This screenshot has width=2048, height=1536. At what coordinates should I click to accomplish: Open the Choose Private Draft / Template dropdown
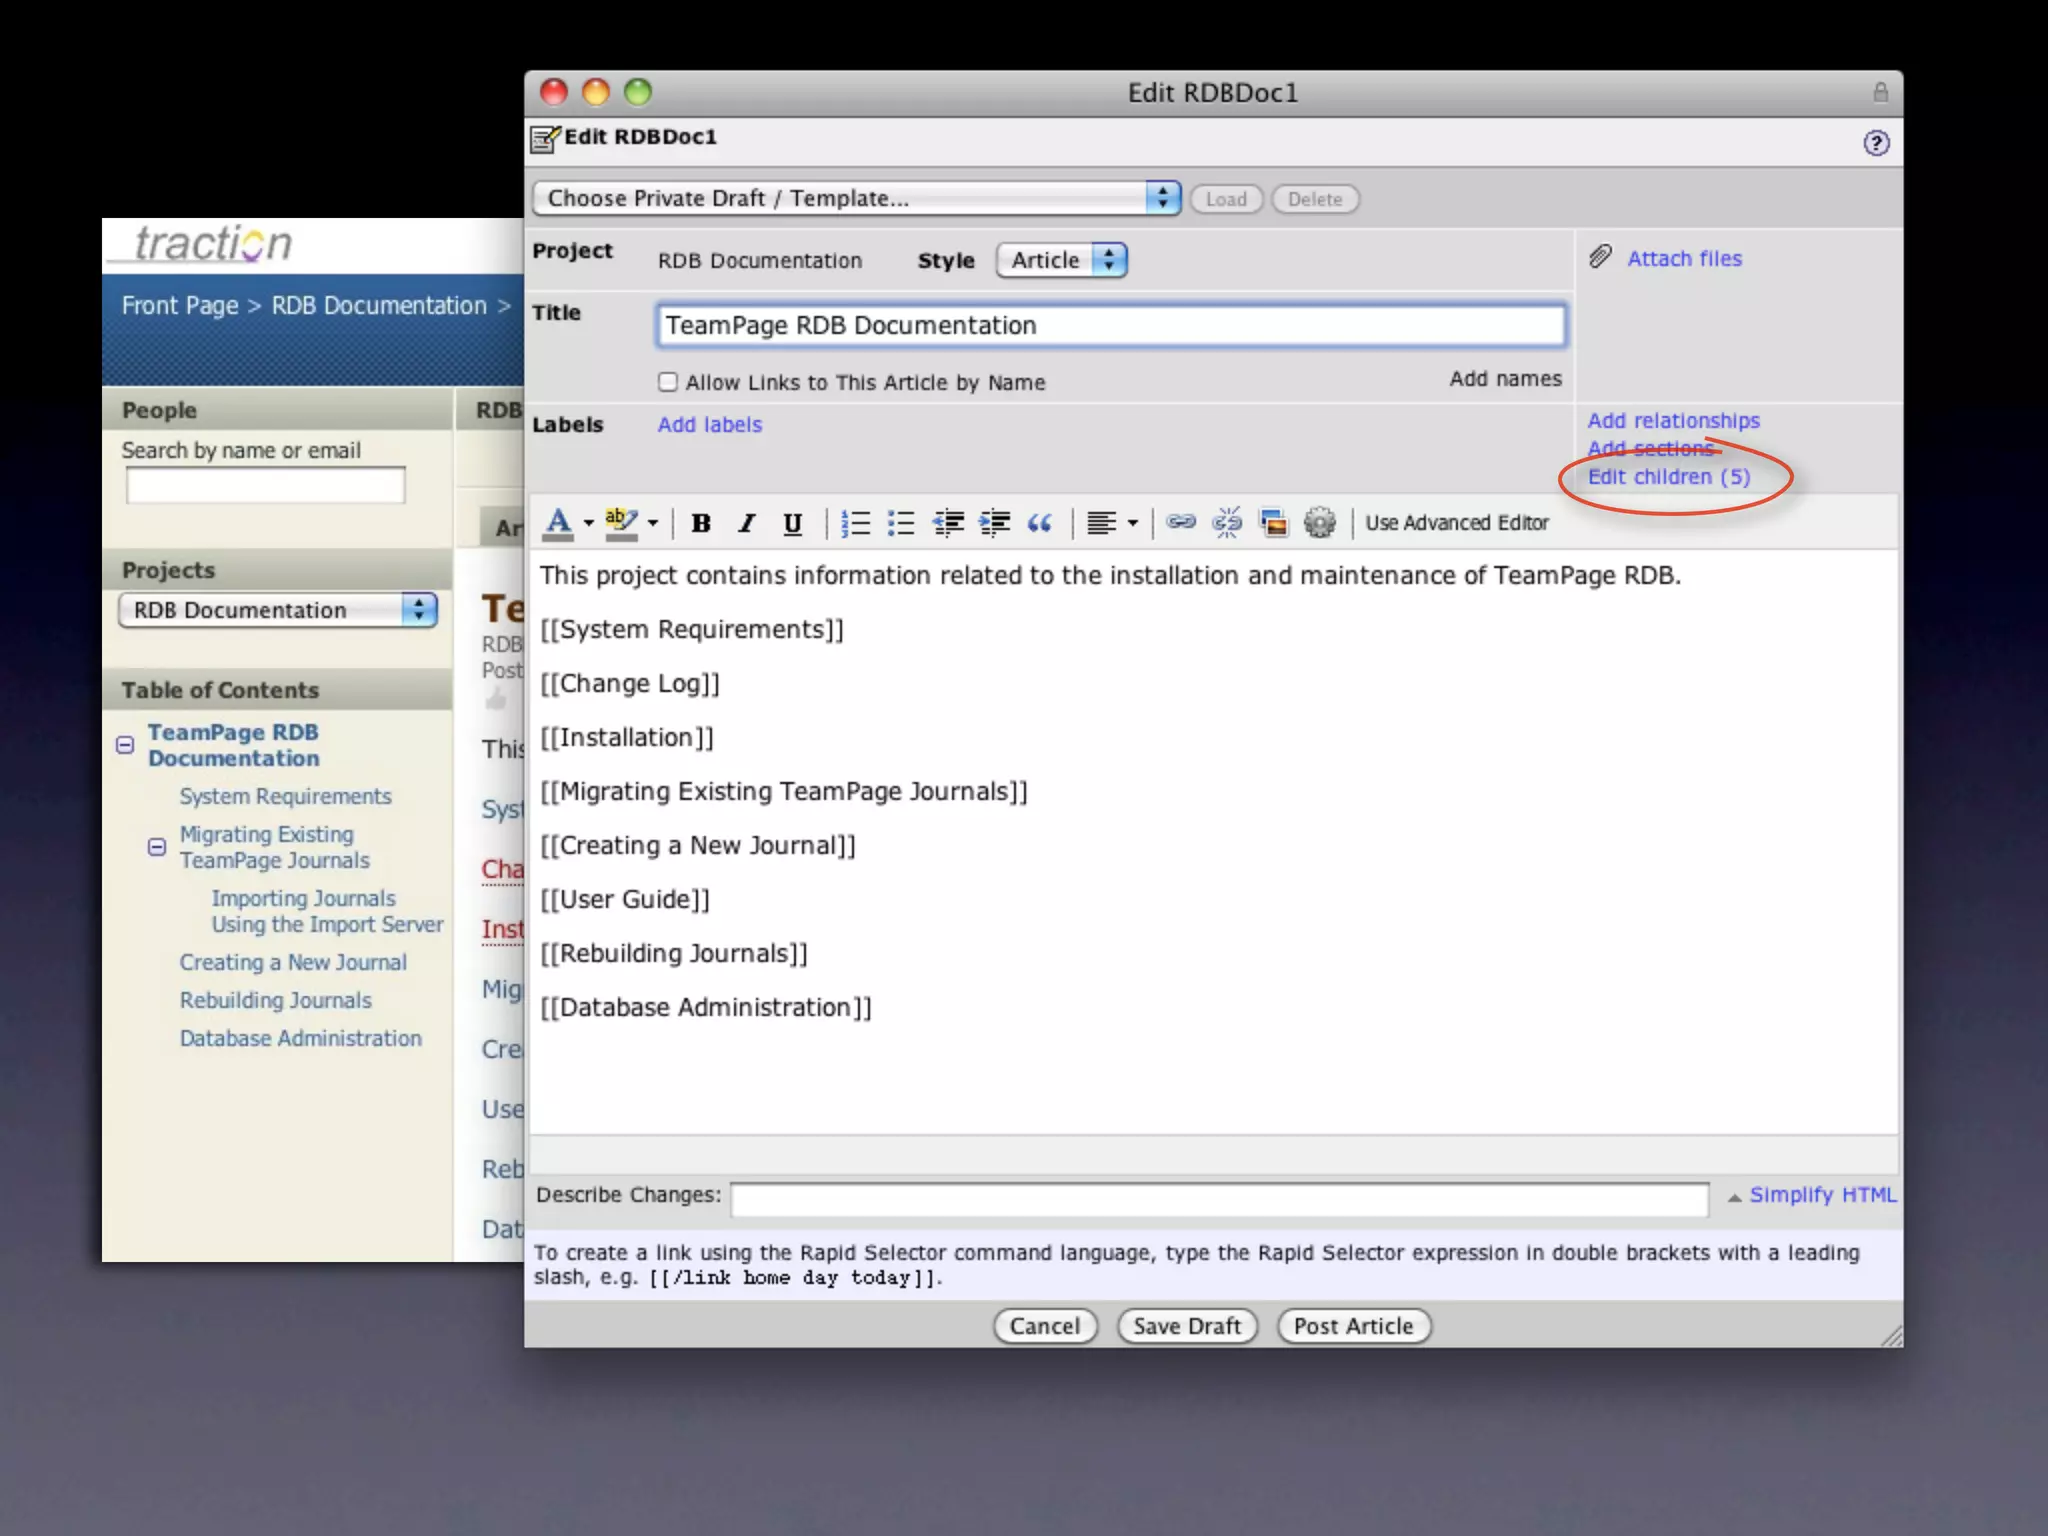(856, 198)
